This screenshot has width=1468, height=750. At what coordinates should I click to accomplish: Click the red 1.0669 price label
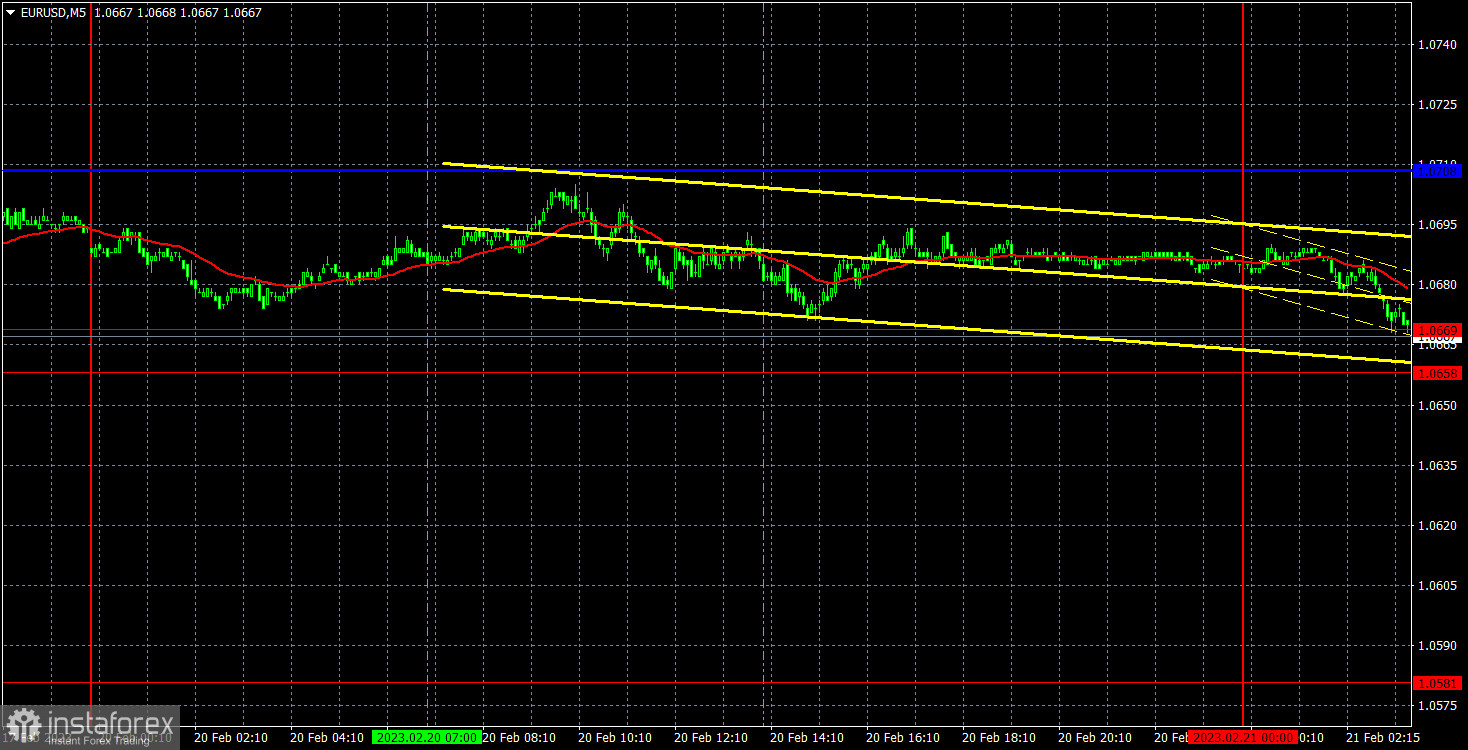tap(1438, 329)
